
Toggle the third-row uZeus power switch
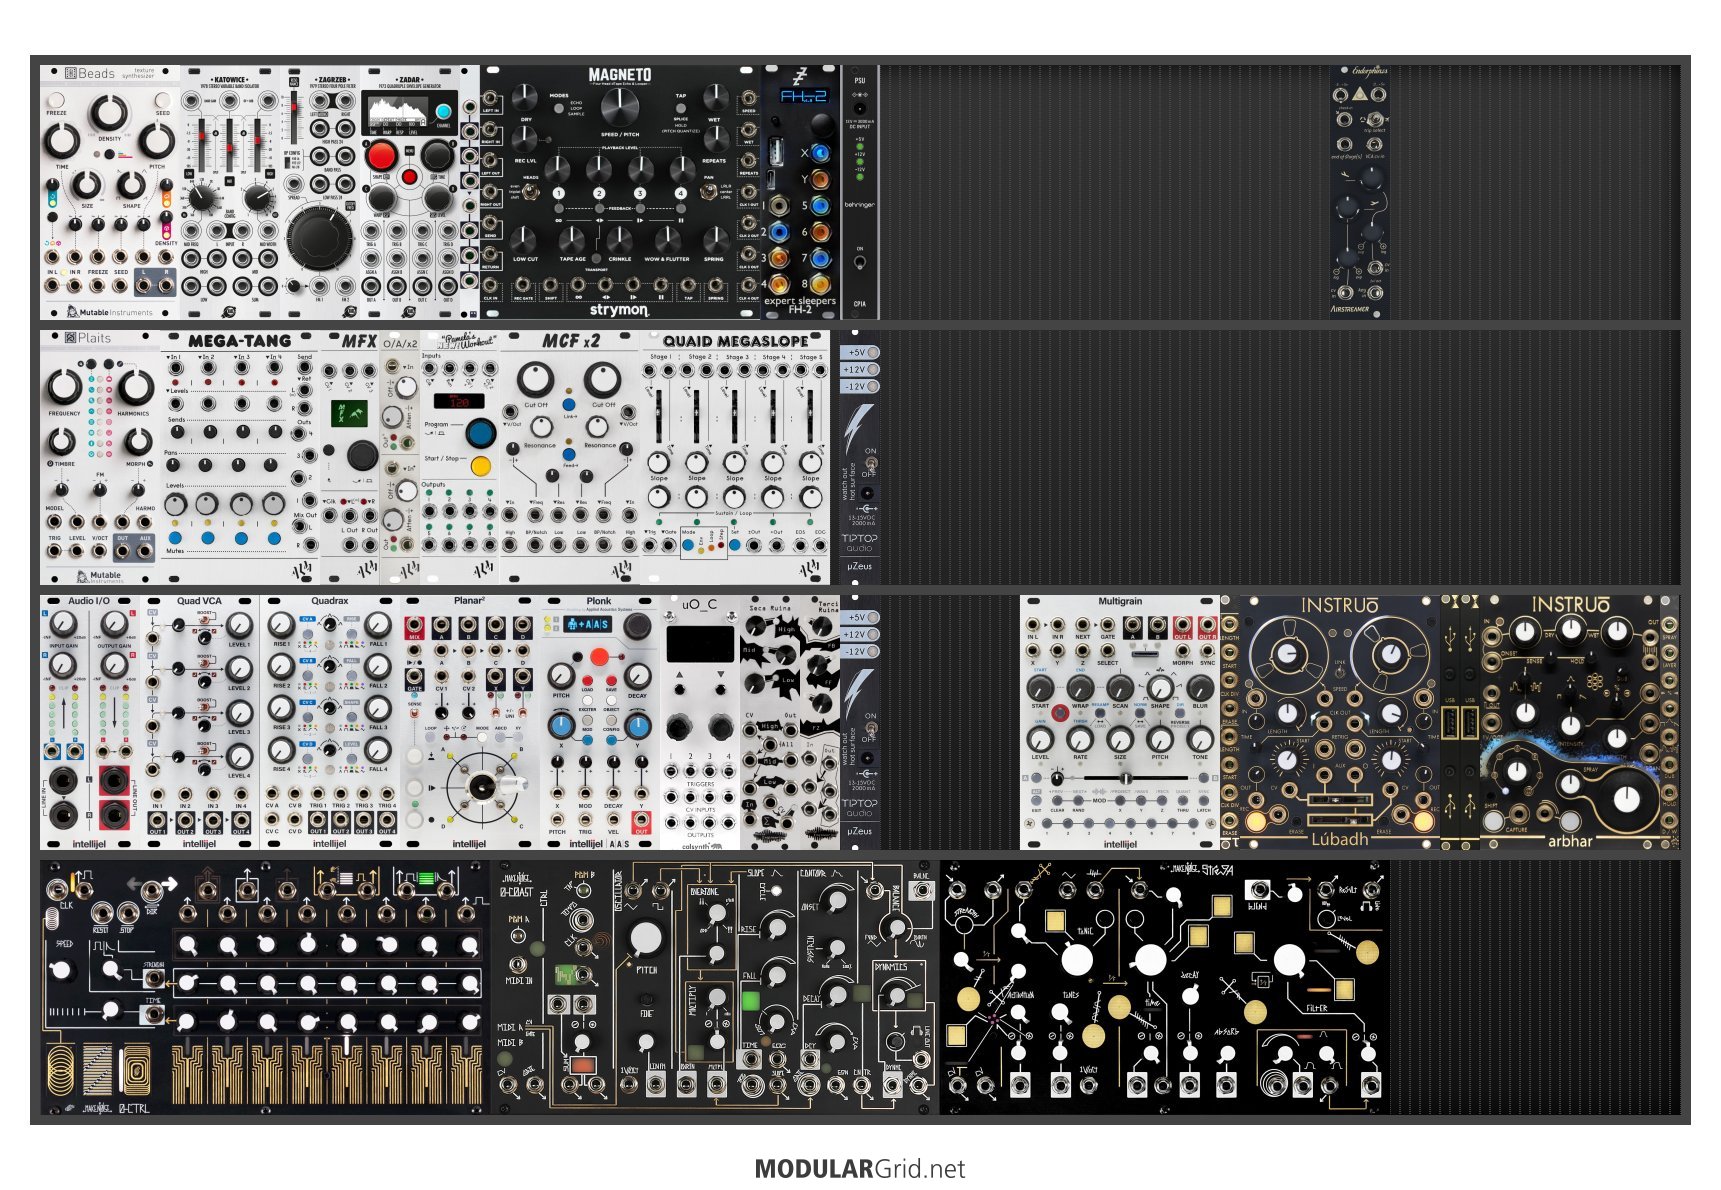pos(869,729)
